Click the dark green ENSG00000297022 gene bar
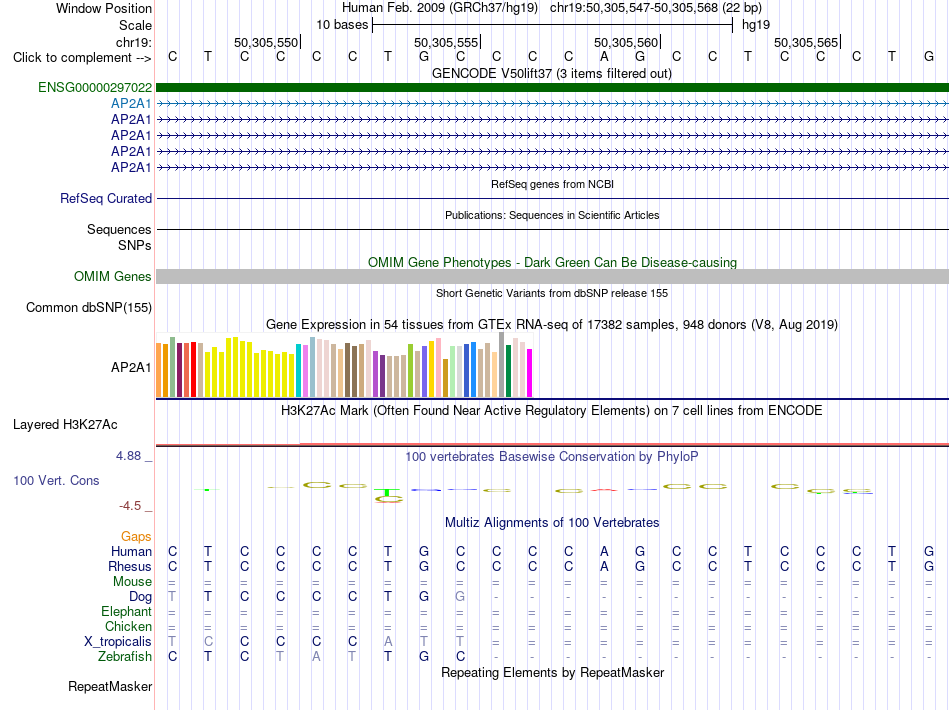Viewport: 950px width, 710px height. coord(552,88)
